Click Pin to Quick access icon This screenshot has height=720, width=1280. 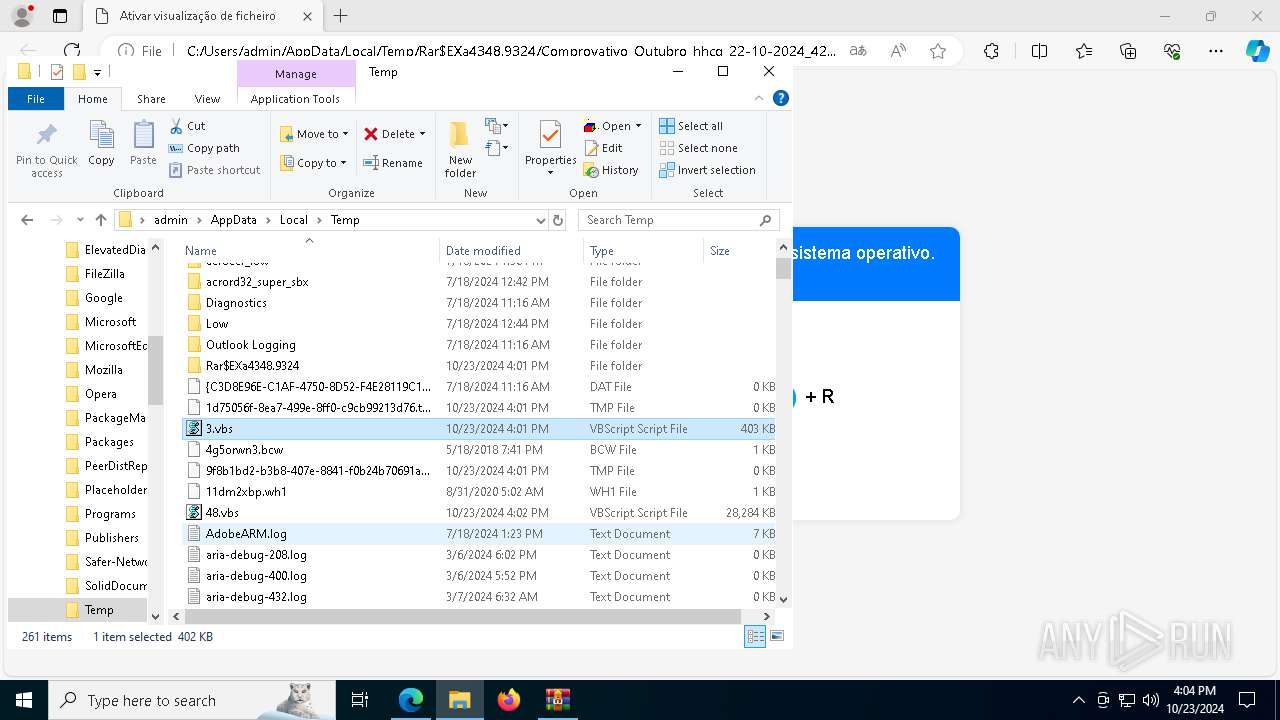46,151
